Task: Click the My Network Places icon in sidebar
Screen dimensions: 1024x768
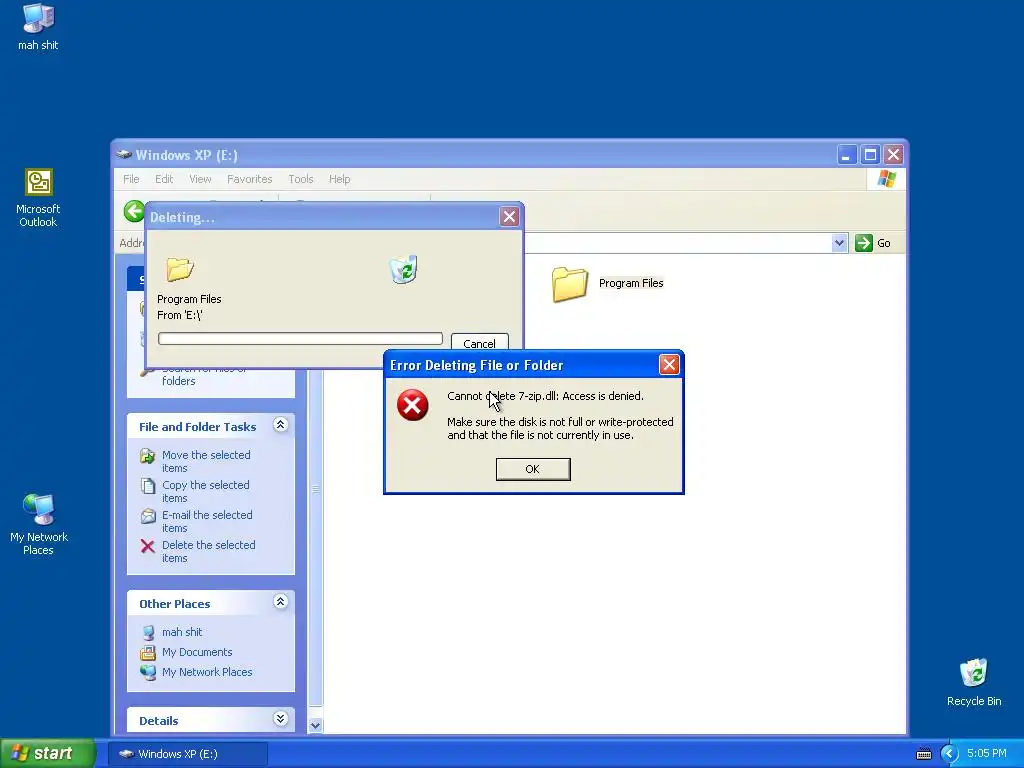Action: [148, 672]
